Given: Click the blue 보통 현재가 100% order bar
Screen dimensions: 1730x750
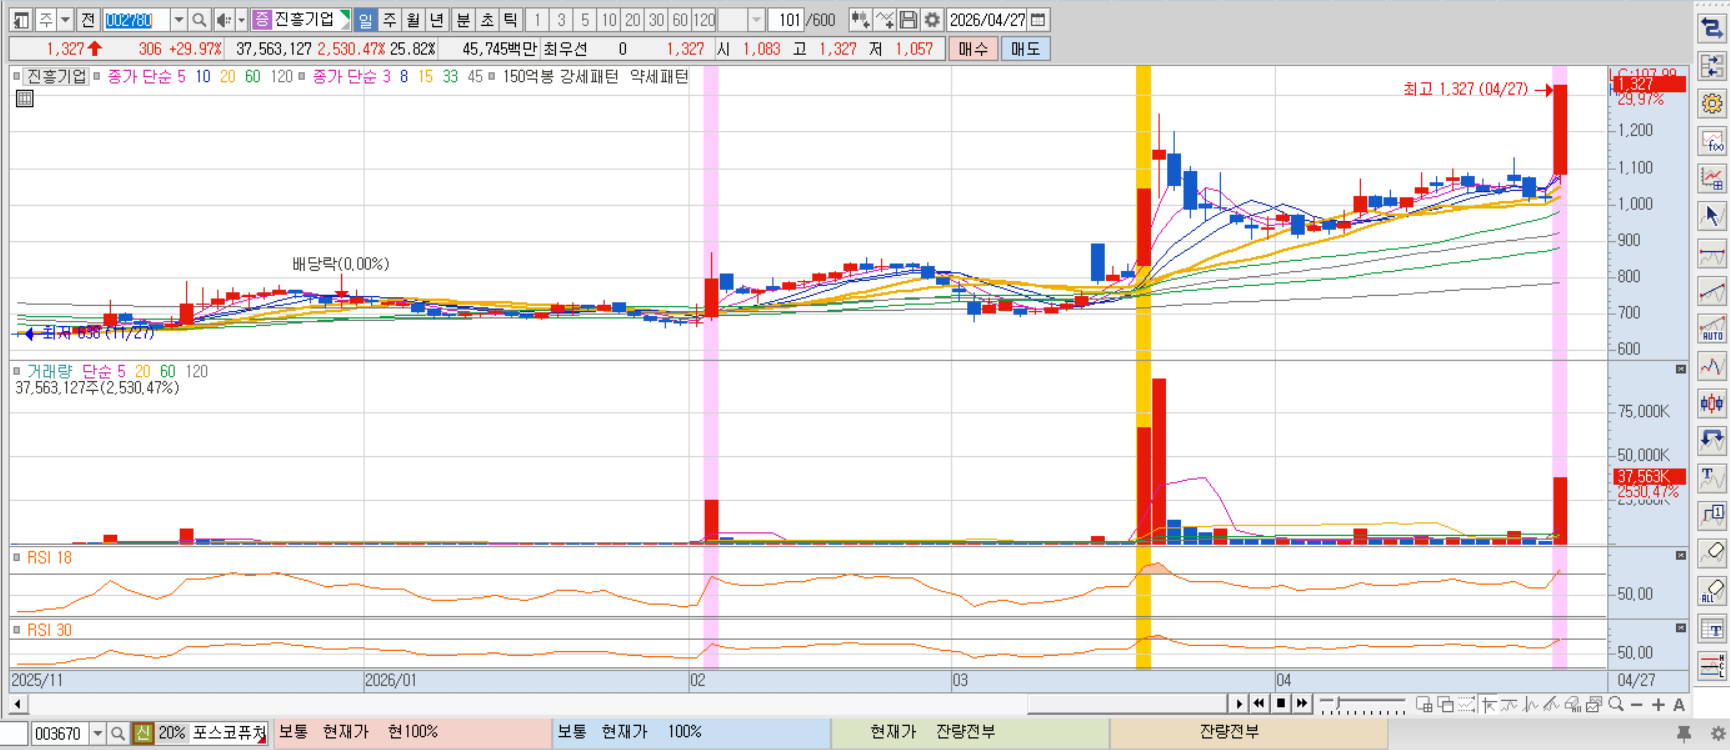Looking at the screenshot, I should pos(692,732).
